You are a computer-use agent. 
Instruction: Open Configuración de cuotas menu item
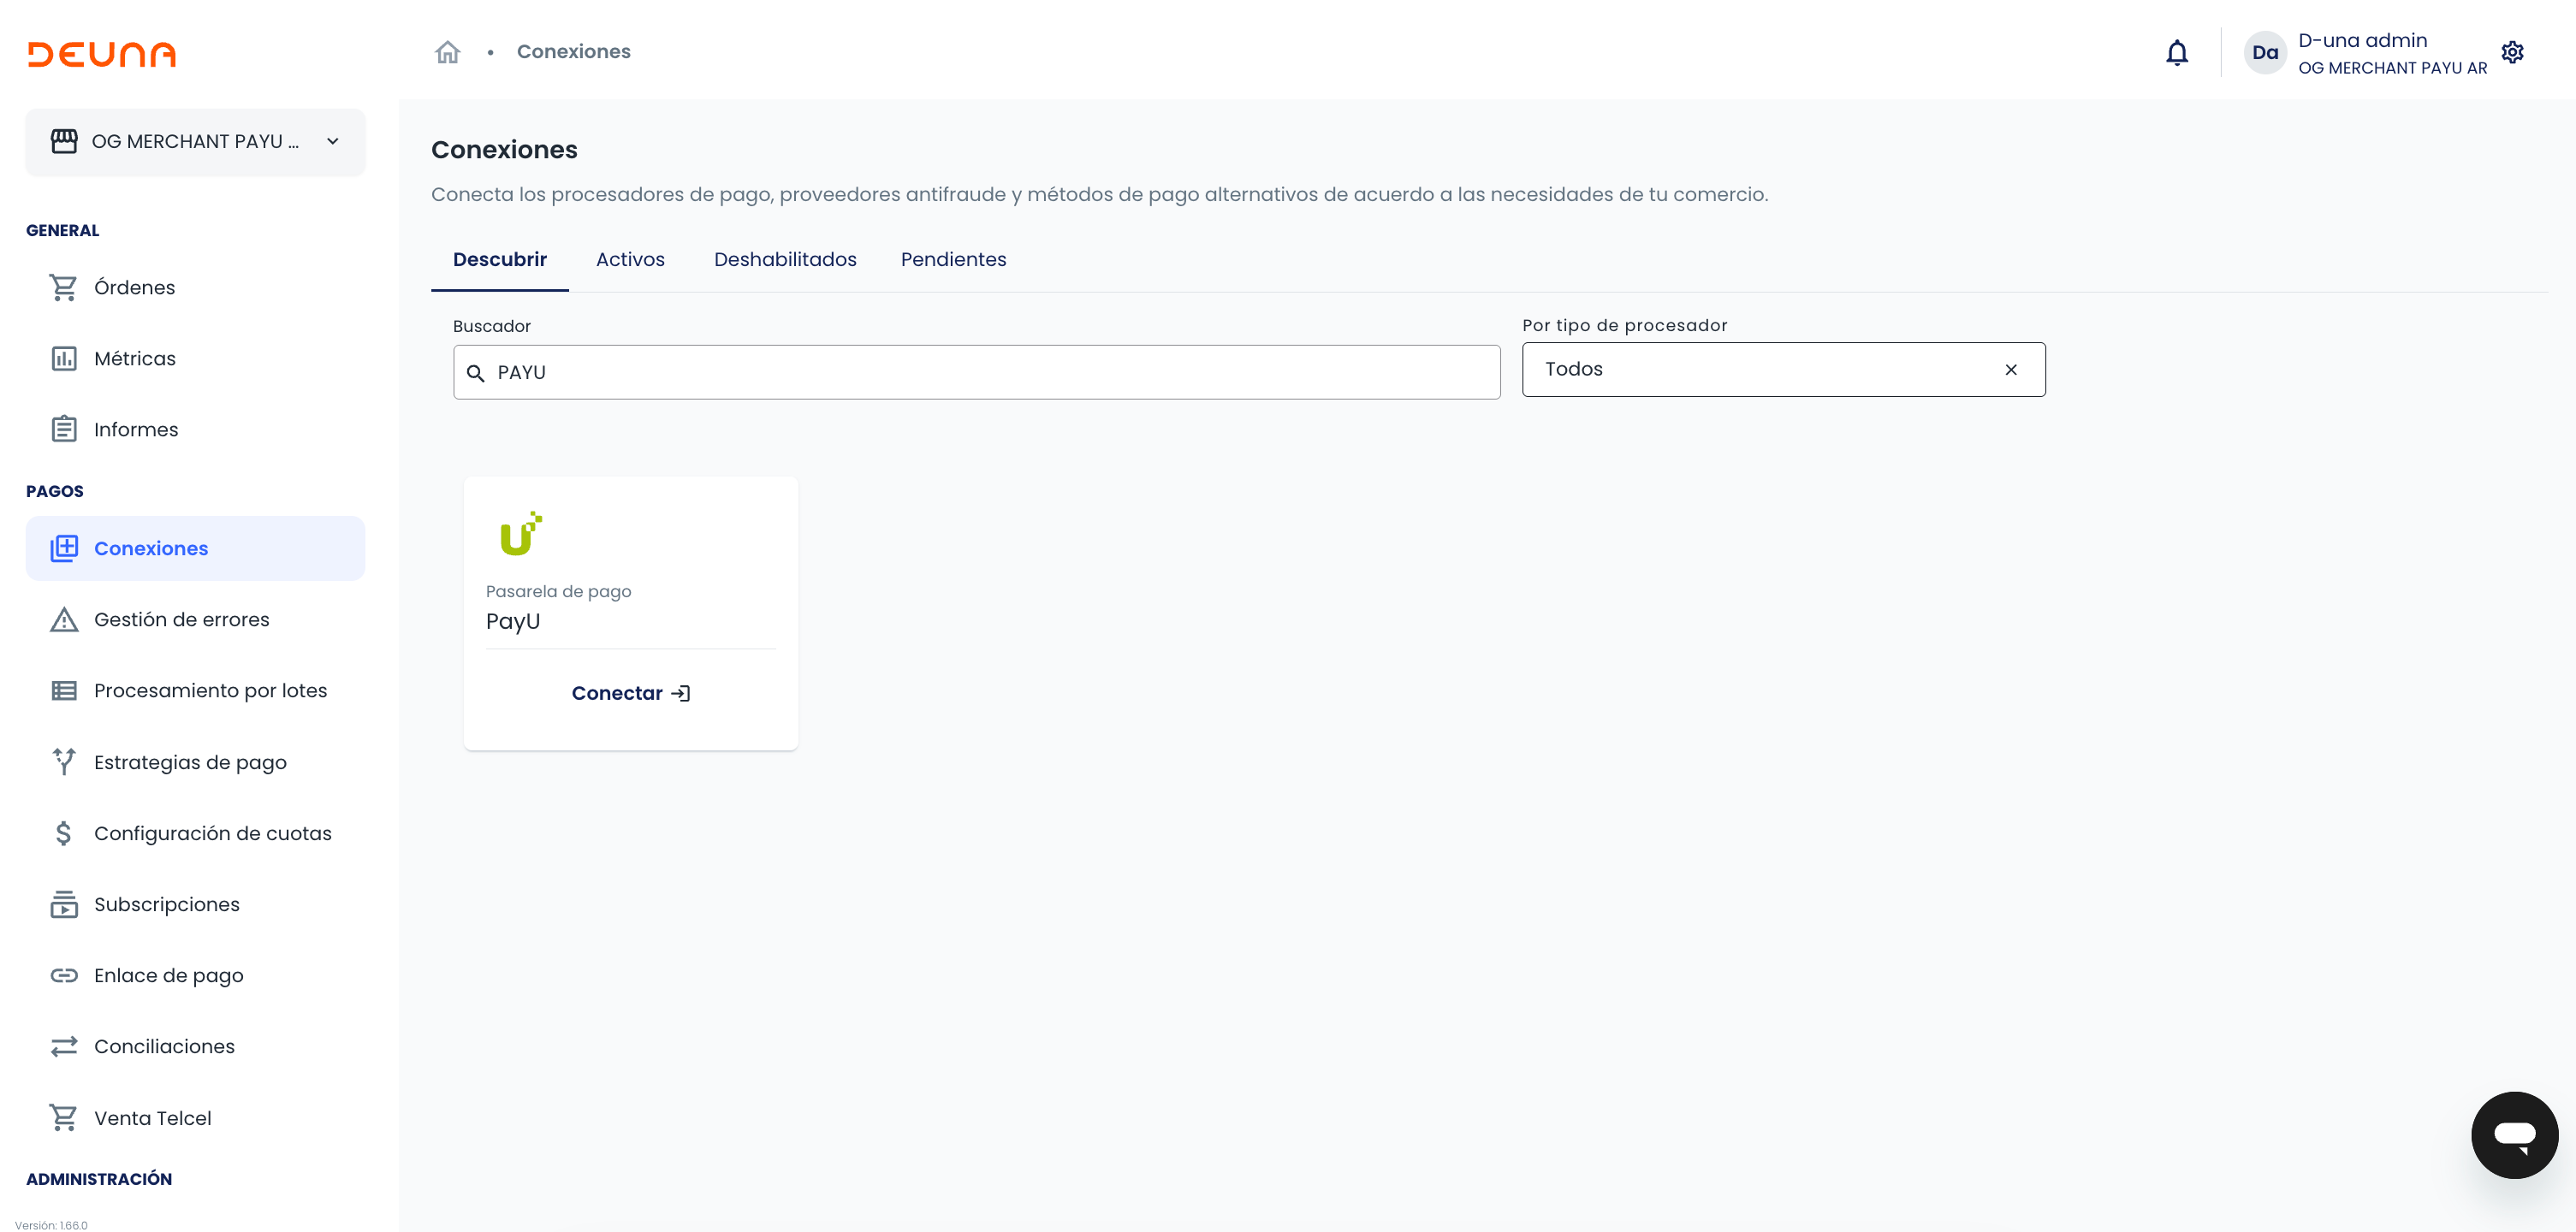(x=212, y=833)
